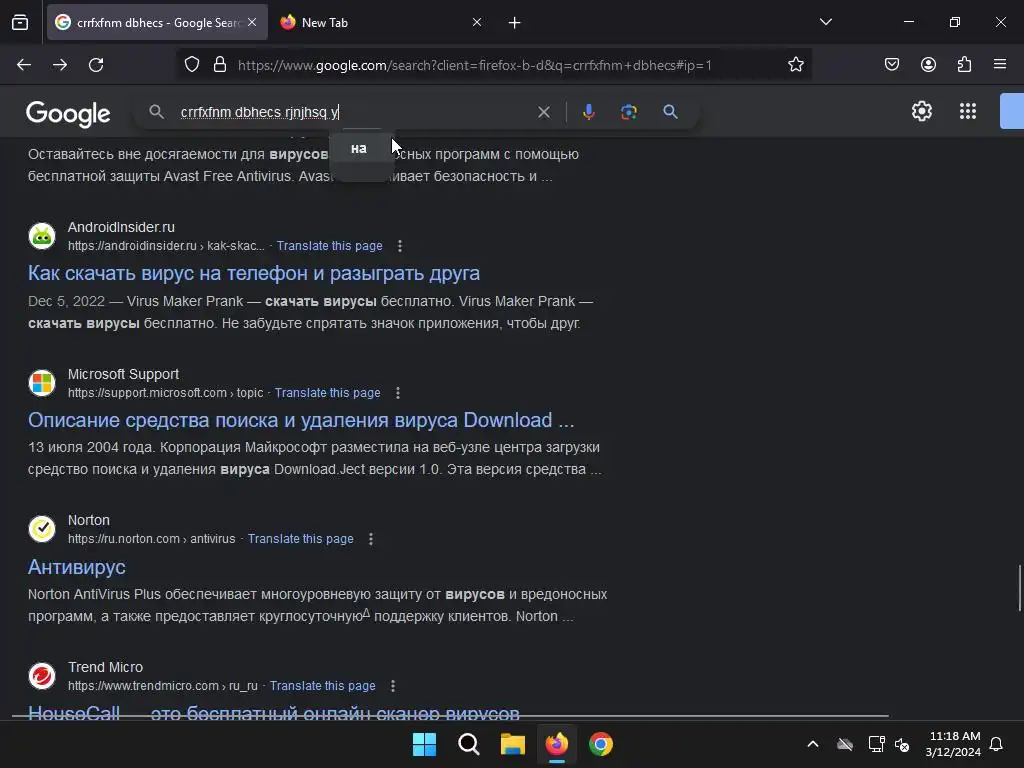Open the Firefox account icon

coord(928,65)
